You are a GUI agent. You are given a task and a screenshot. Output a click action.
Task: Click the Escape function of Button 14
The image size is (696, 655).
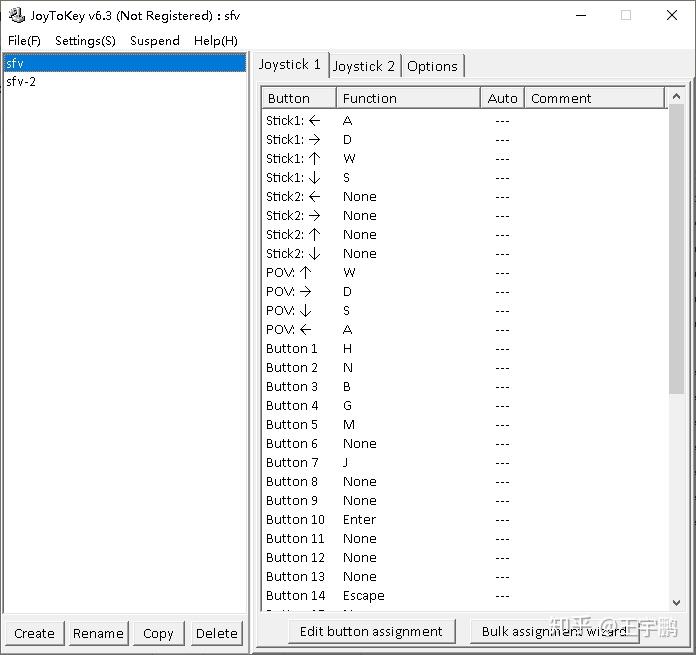pyautogui.click(x=364, y=596)
